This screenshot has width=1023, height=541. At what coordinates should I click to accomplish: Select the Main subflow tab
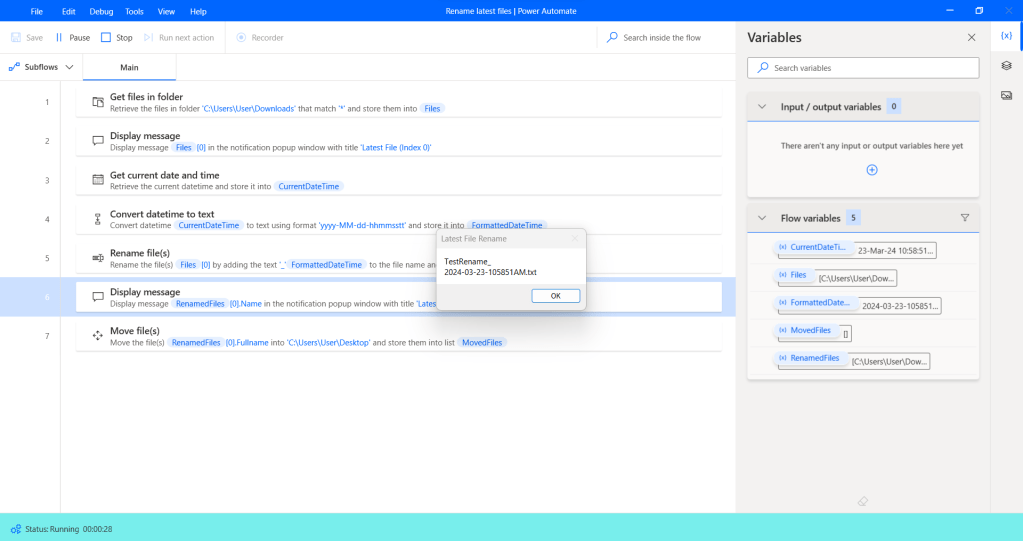pos(129,67)
